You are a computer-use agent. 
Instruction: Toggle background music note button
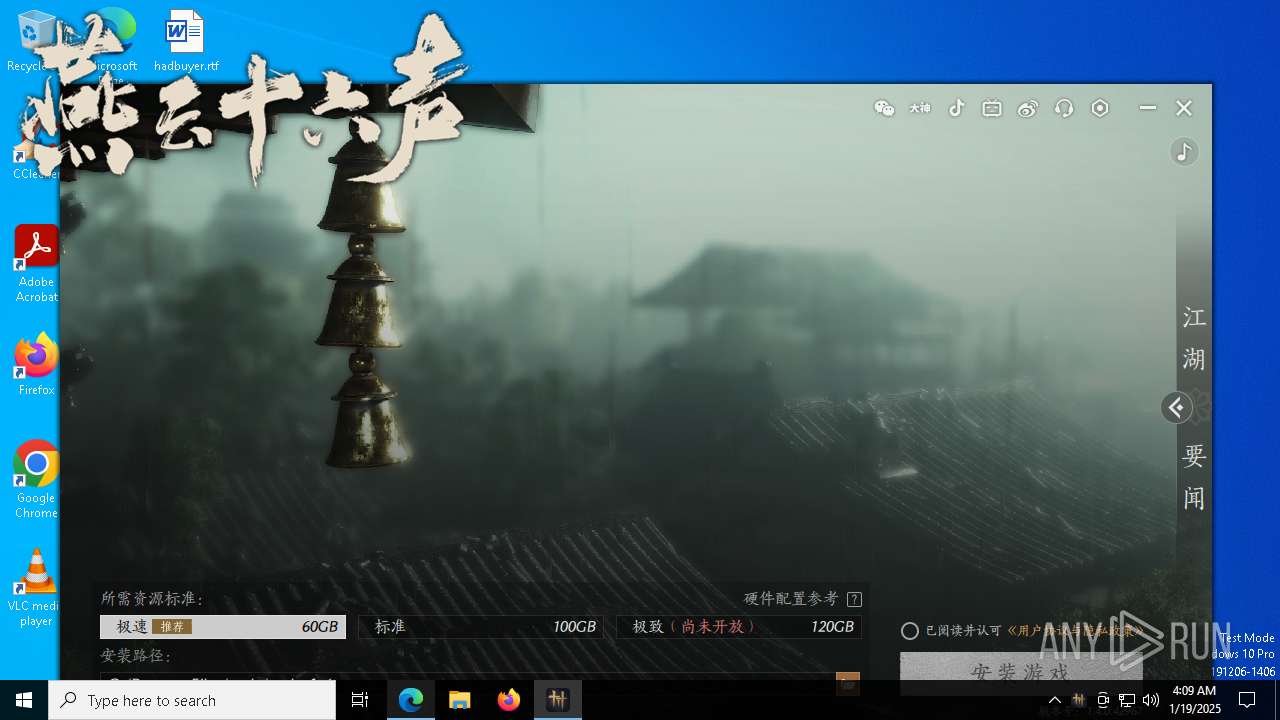(1184, 152)
